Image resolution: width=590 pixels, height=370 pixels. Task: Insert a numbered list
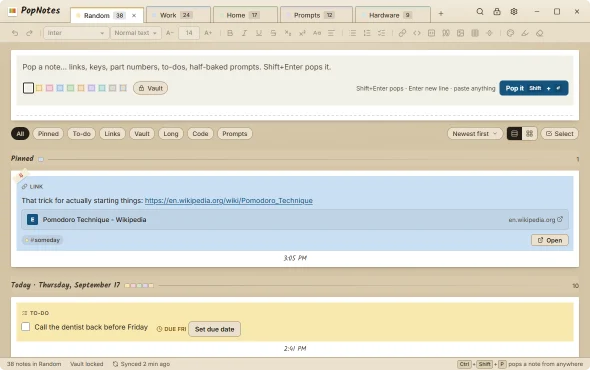tap(367, 33)
